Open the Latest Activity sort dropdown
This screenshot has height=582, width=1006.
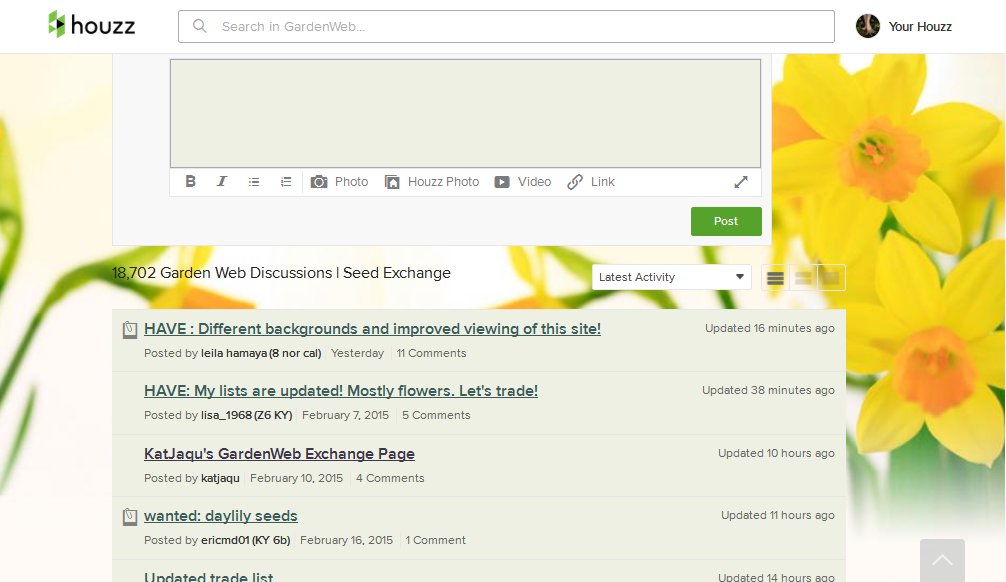(x=671, y=277)
